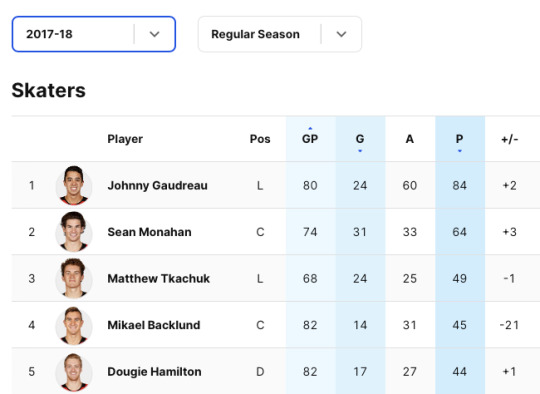
Task: Click the chevron beside 2017-18
Action: pos(155,34)
